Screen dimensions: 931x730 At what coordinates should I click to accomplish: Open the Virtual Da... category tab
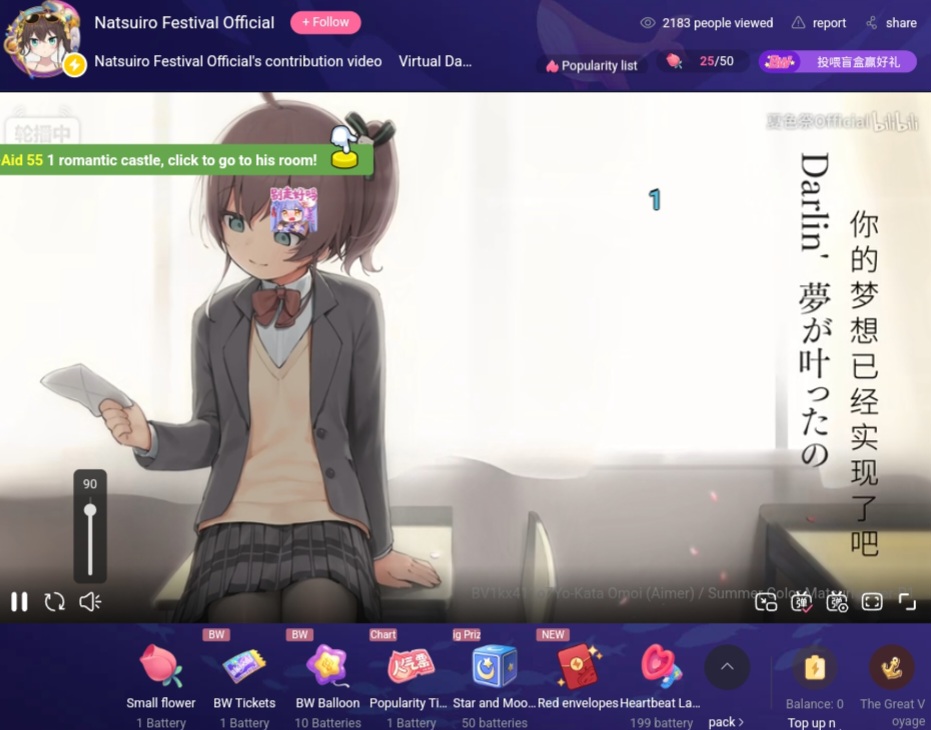(435, 61)
